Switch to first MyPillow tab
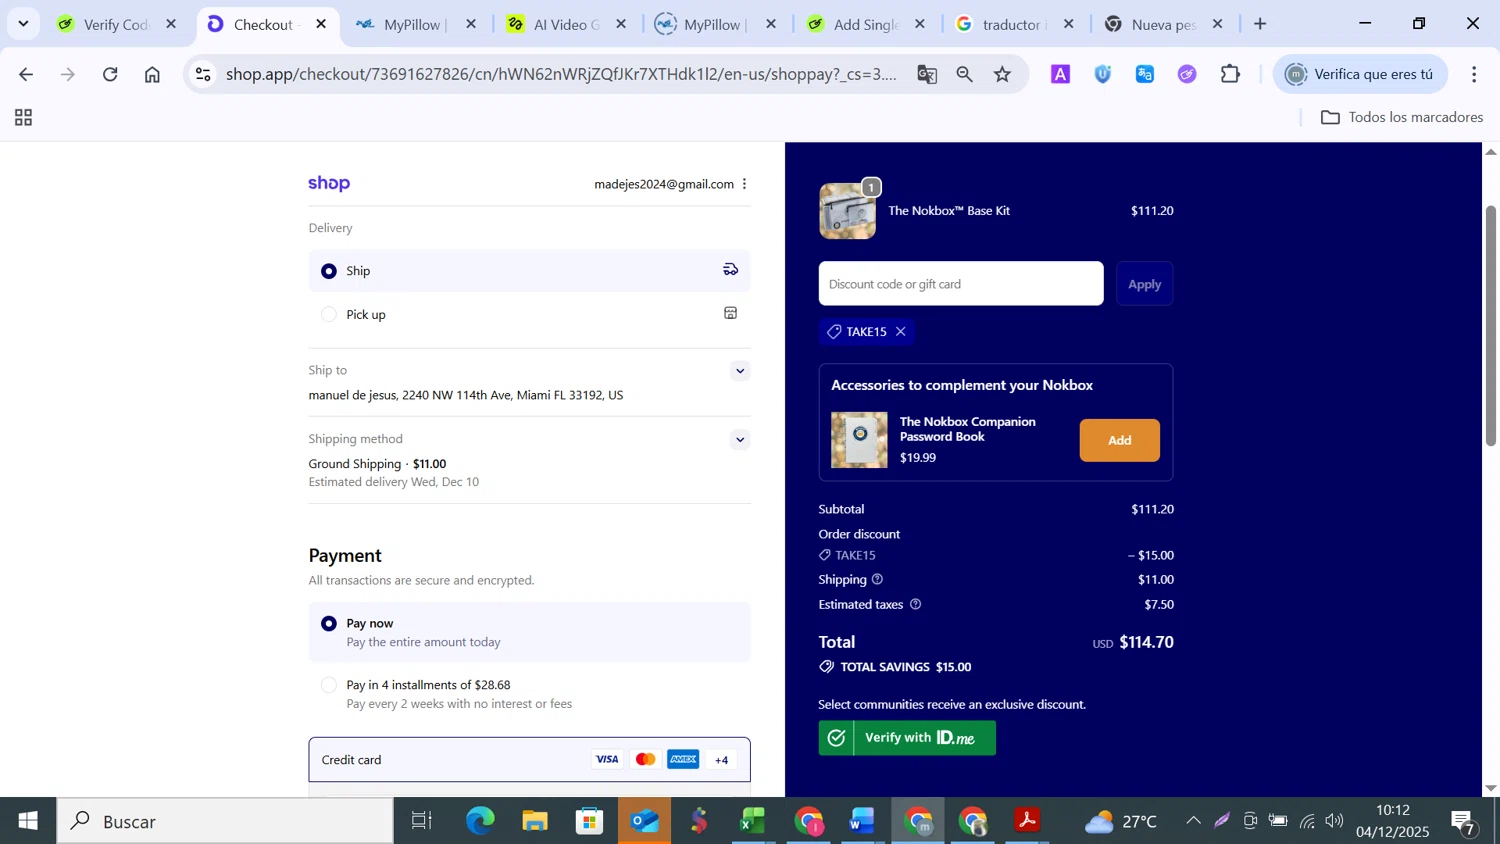The height and width of the screenshot is (844, 1500). (x=414, y=24)
